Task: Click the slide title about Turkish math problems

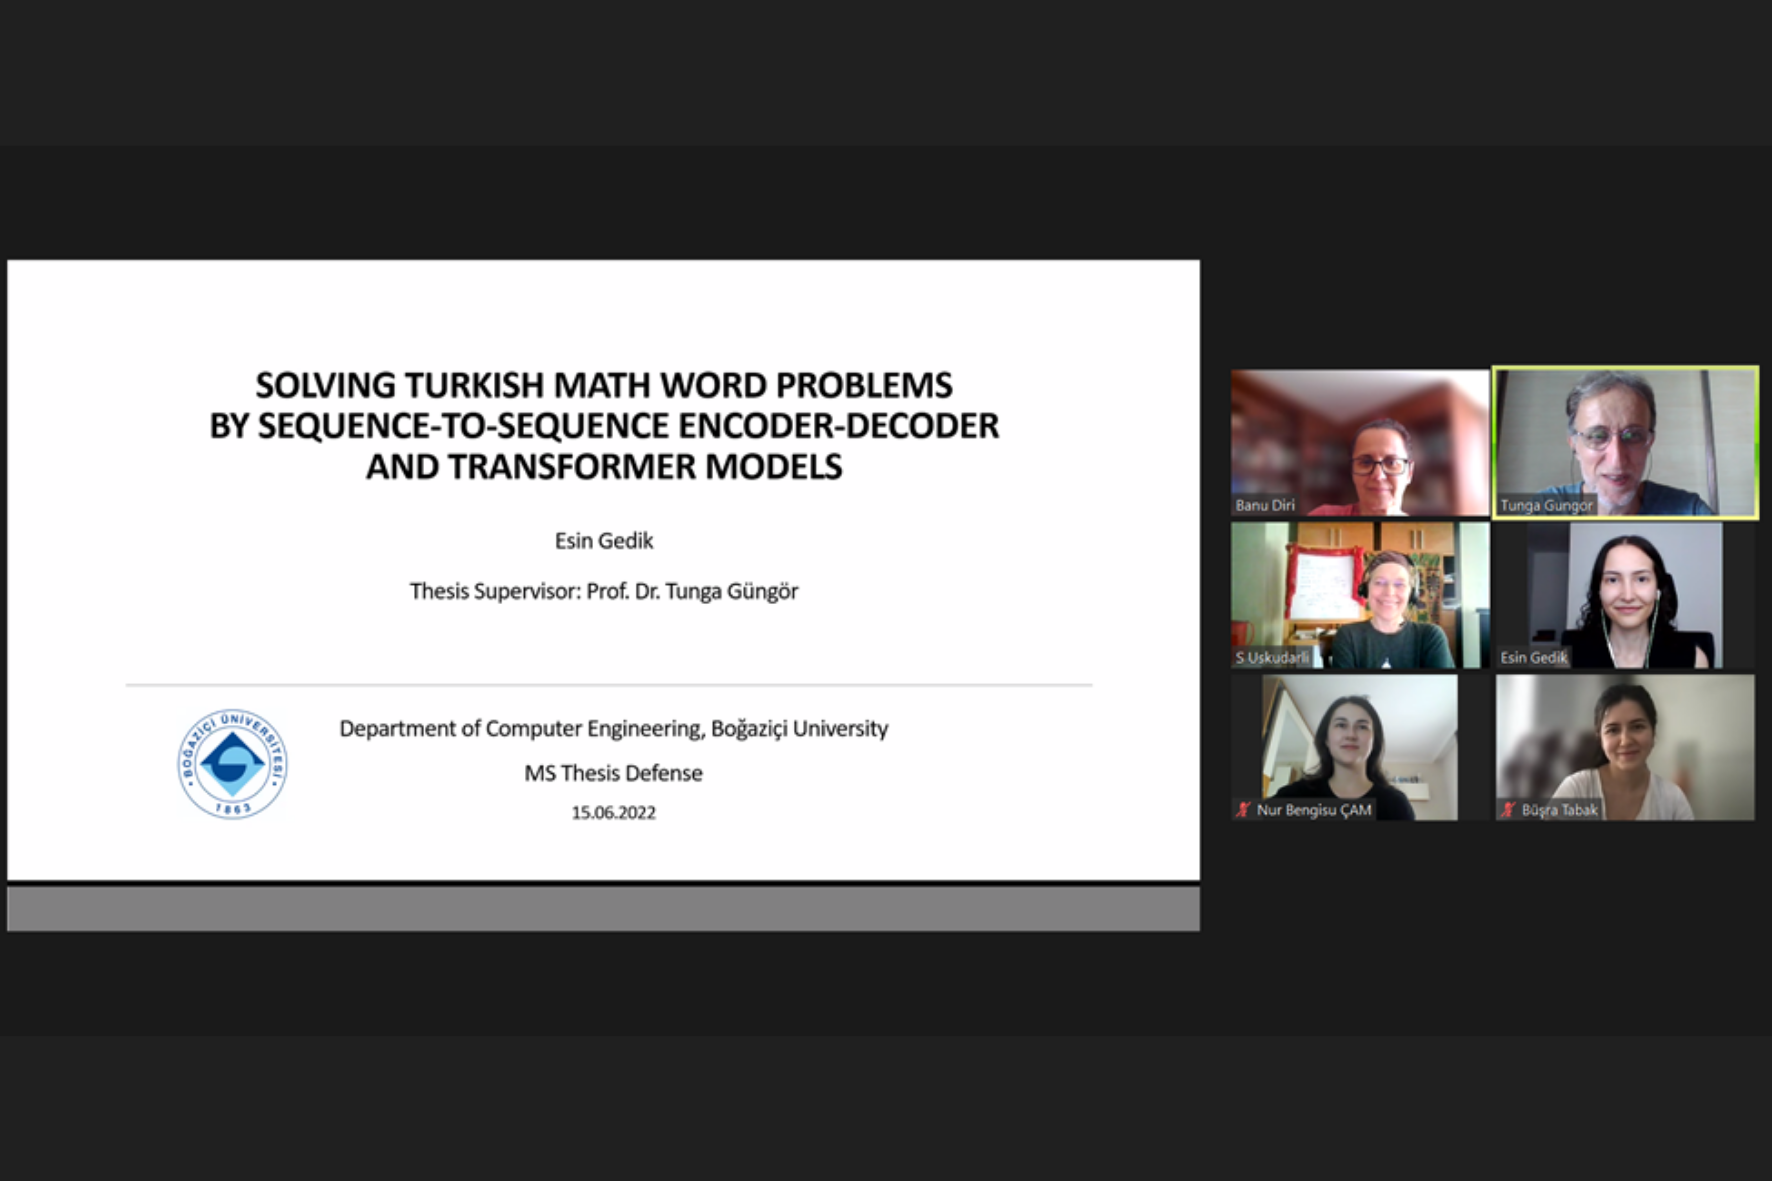Action: [x=603, y=426]
